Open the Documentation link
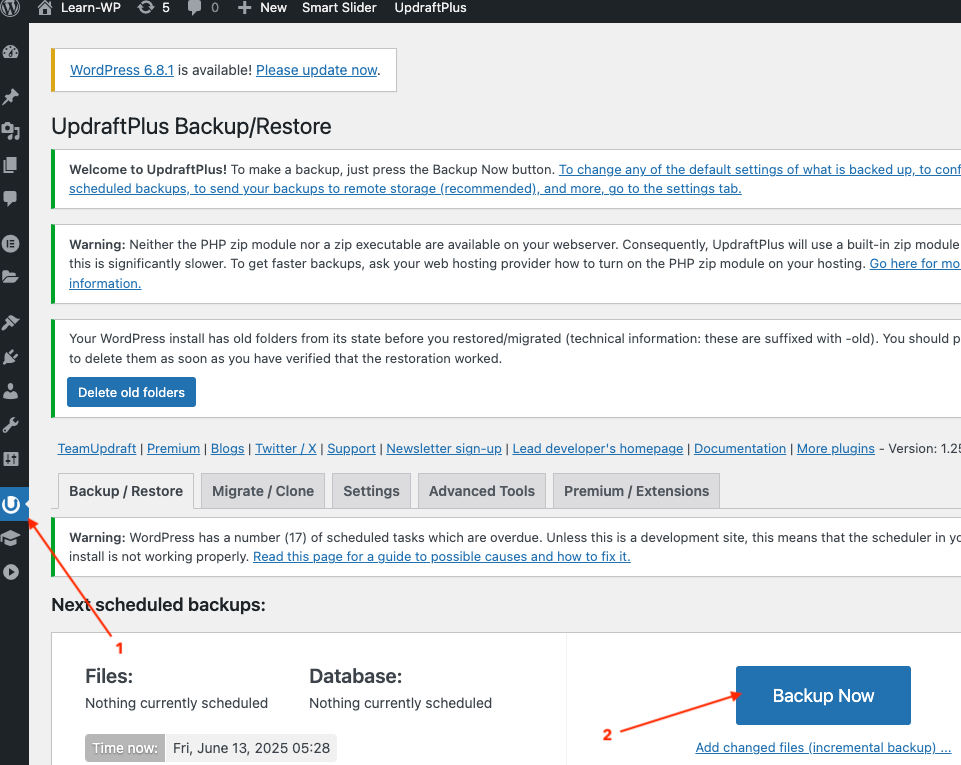 pyautogui.click(x=740, y=449)
